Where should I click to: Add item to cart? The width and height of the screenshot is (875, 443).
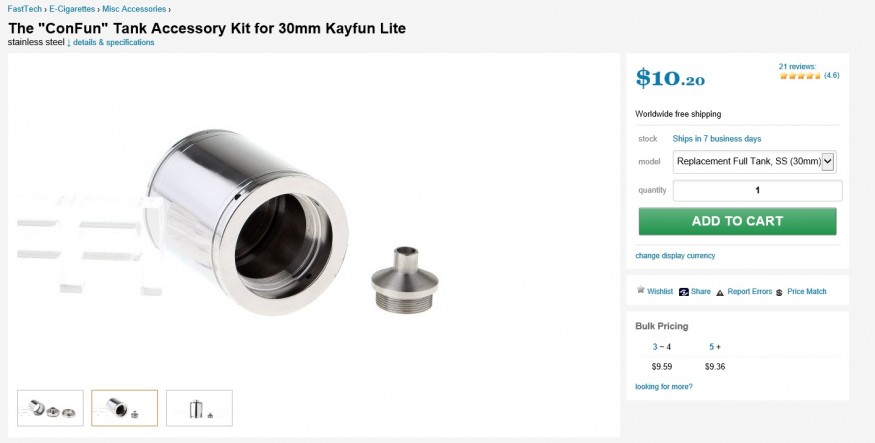(x=737, y=221)
